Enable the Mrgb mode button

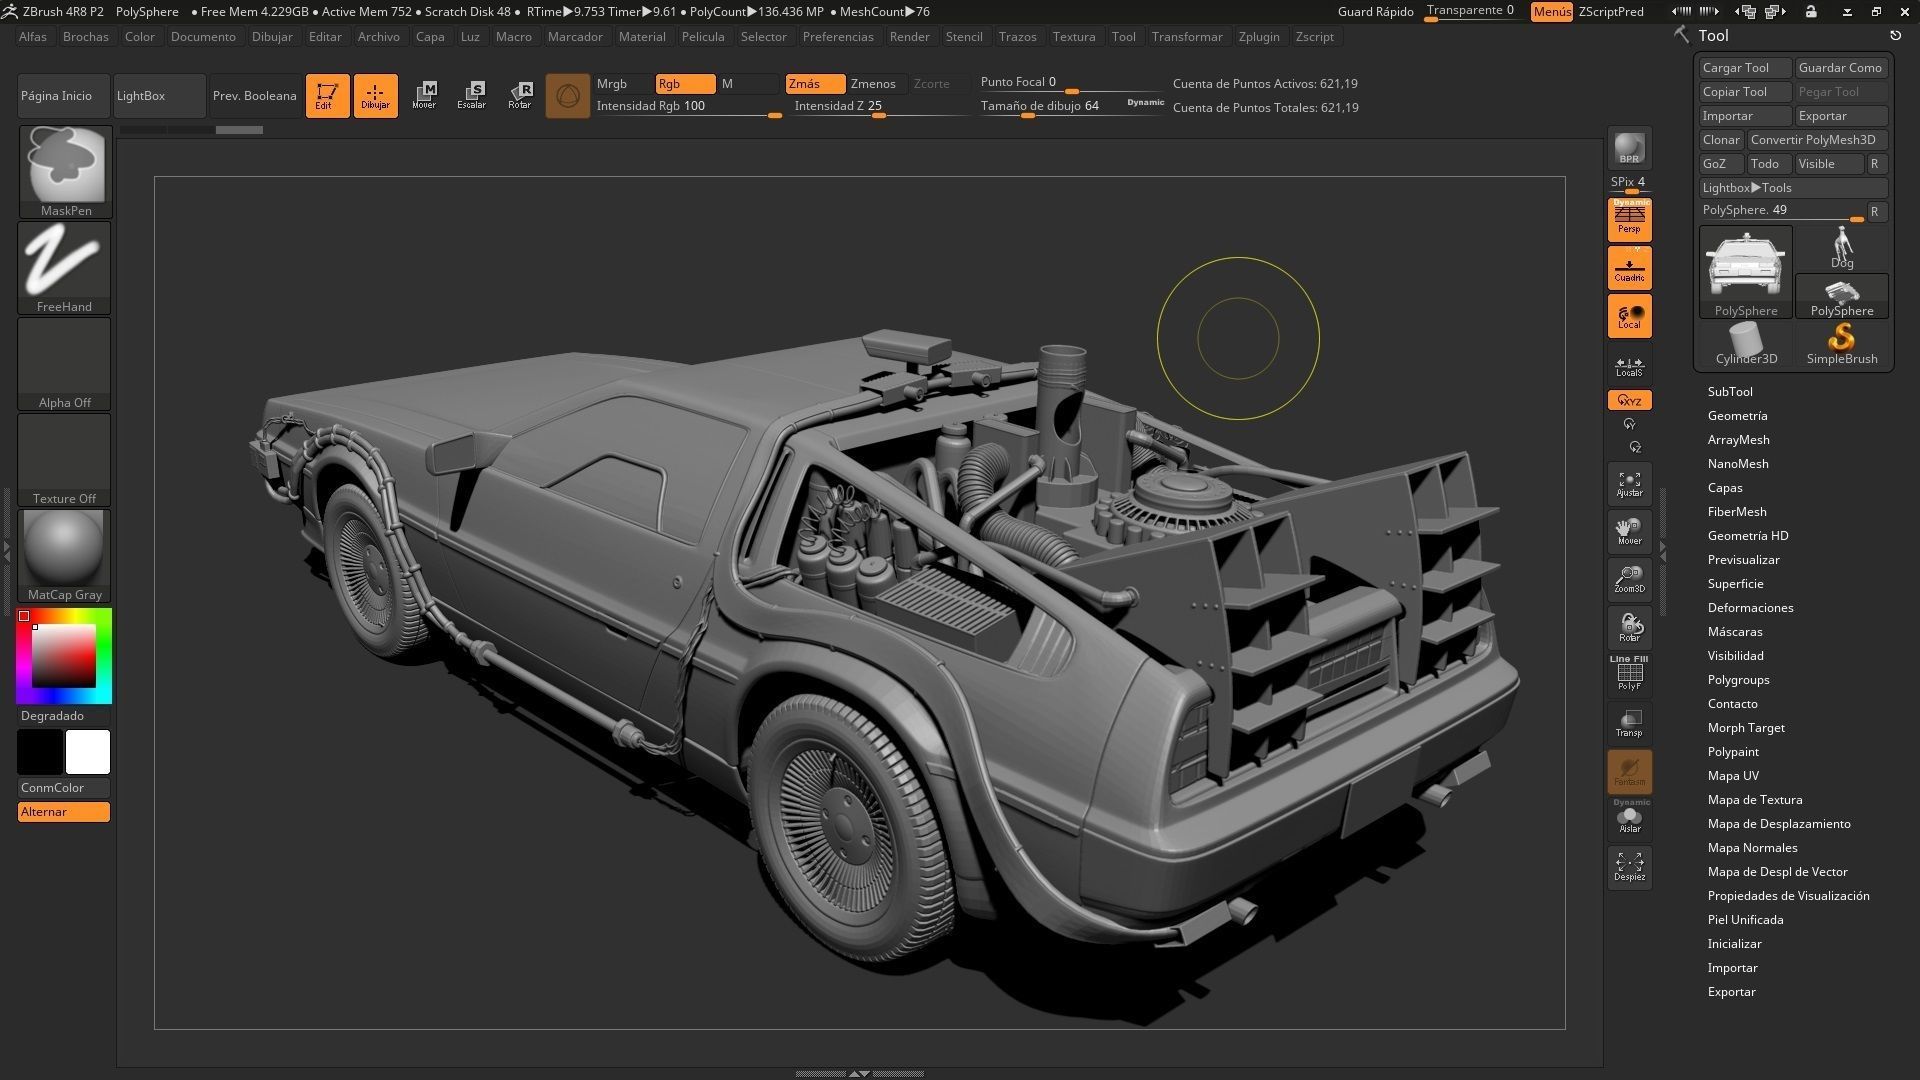pos(622,84)
